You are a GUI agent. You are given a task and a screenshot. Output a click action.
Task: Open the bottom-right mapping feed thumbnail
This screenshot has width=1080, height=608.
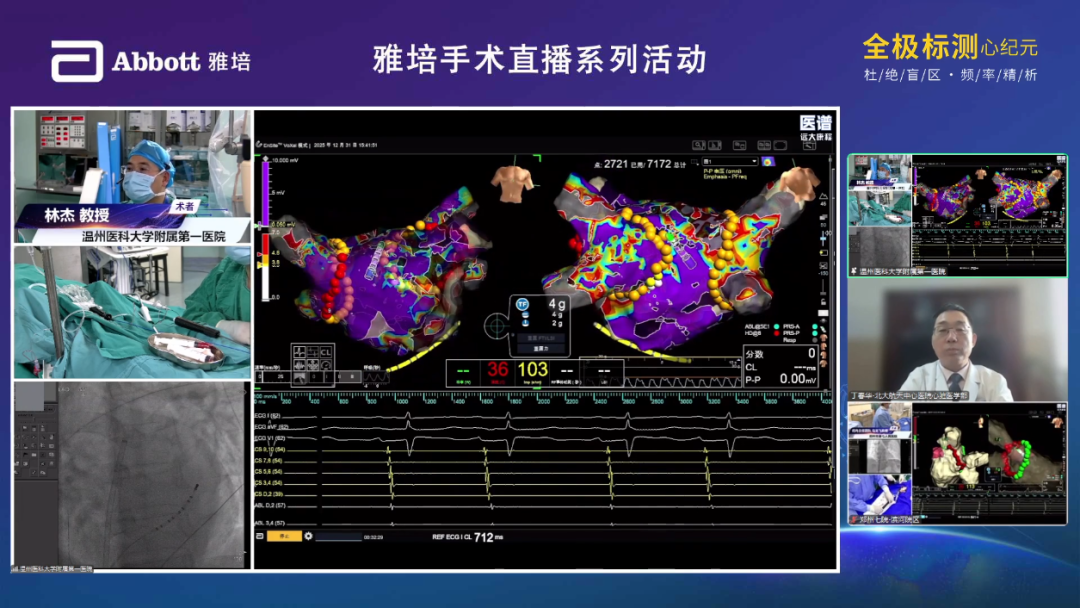point(957,464)
